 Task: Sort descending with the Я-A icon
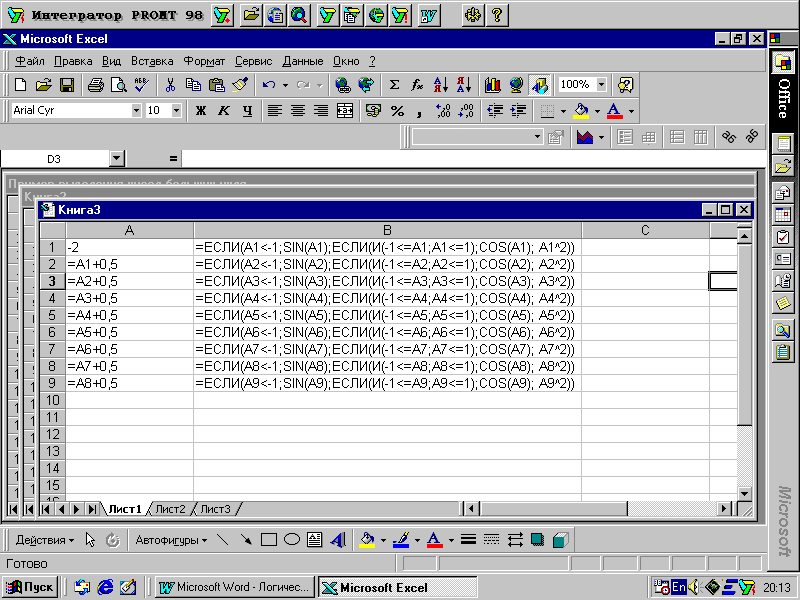464,85
